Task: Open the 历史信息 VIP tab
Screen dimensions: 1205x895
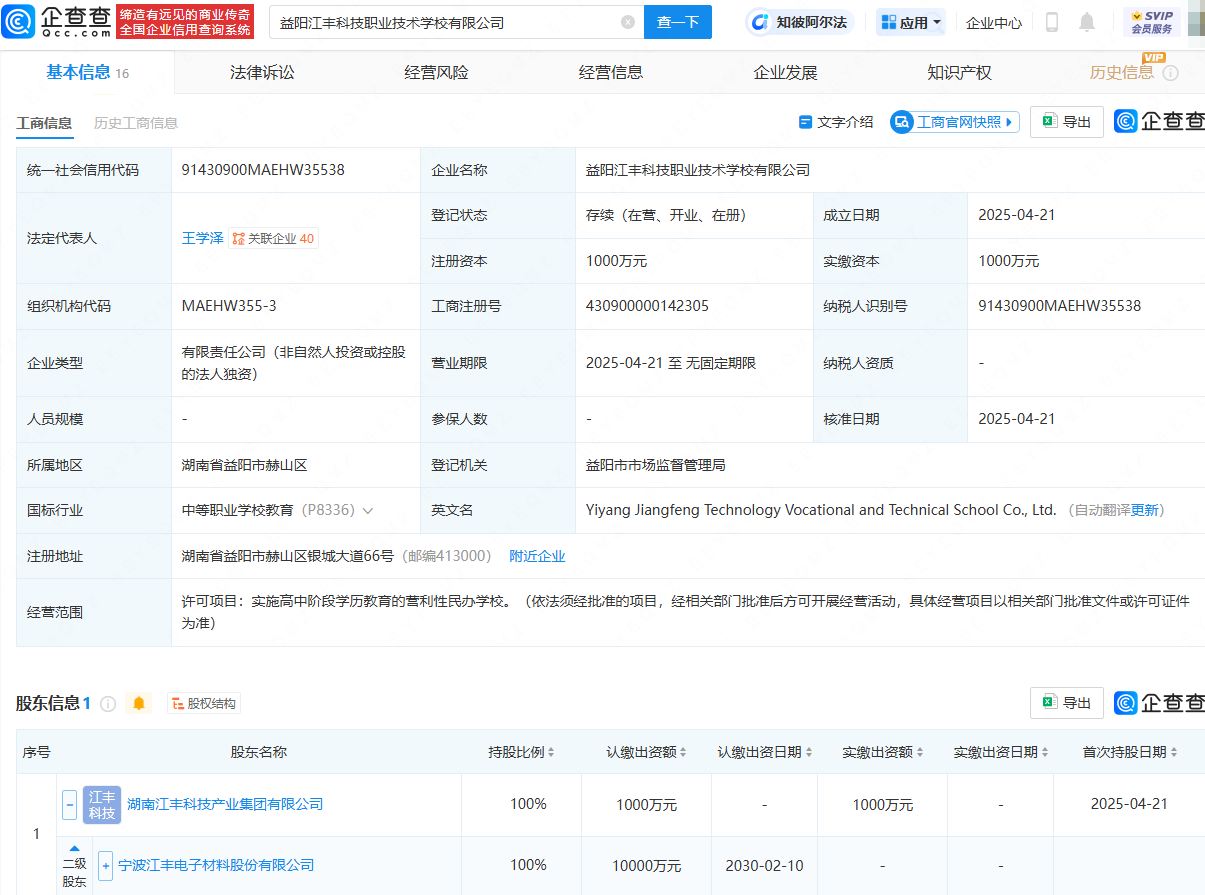Action: pyautogui.click(x=1121, y=72)
